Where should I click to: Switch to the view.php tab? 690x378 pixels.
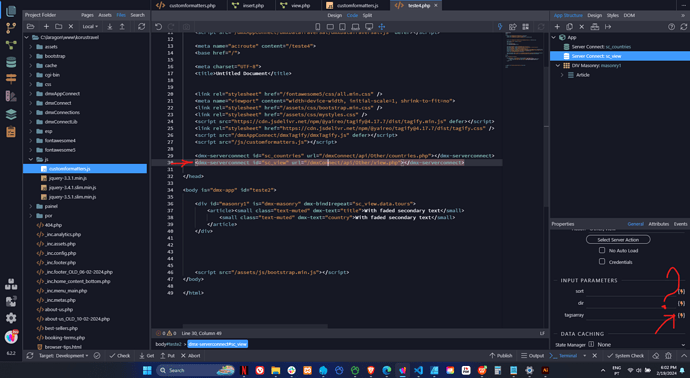[296, 5]
